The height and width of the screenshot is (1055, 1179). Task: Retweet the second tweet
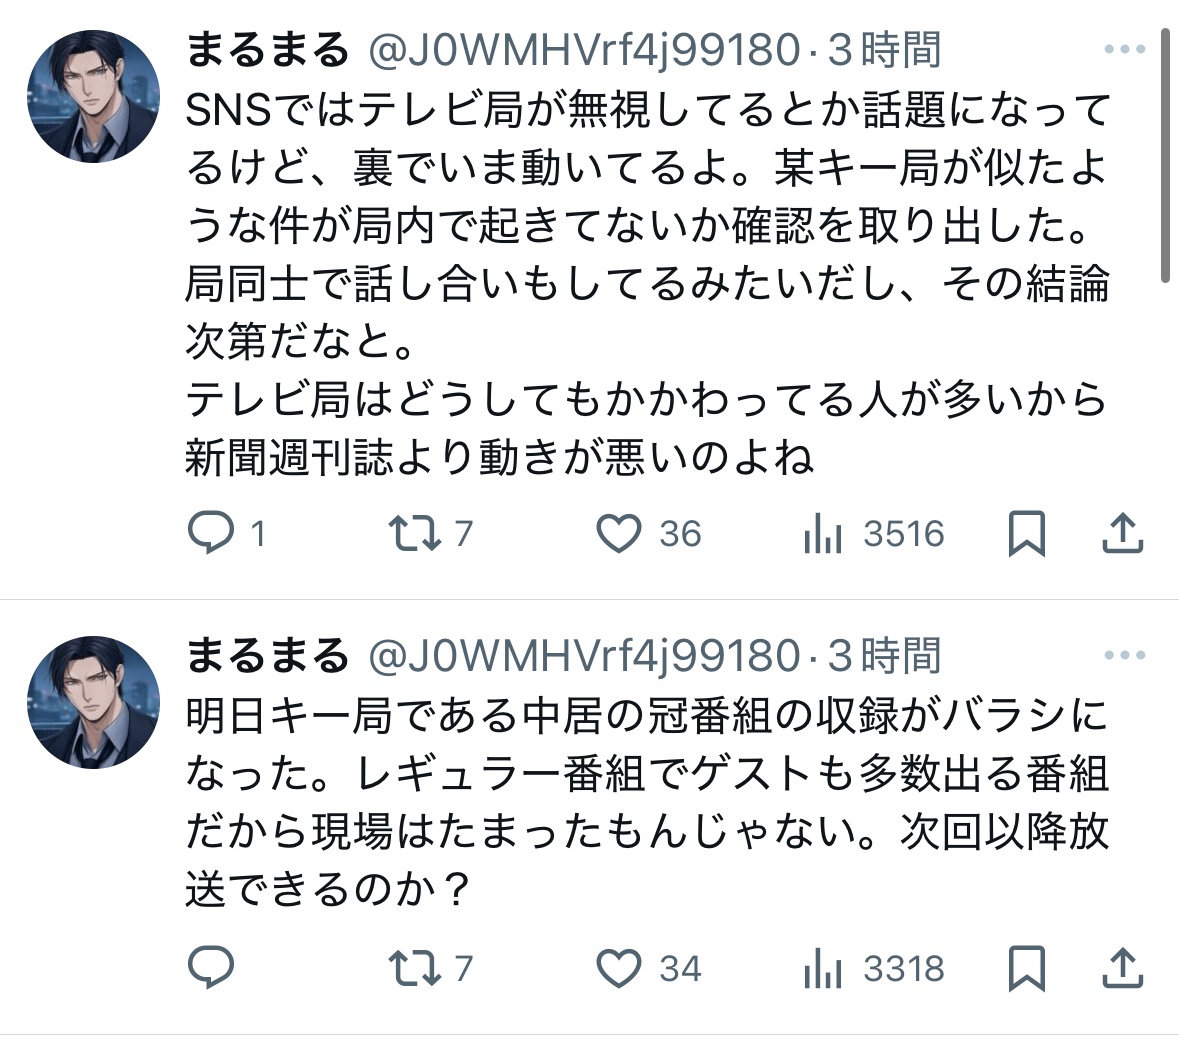tap(431, 968)
